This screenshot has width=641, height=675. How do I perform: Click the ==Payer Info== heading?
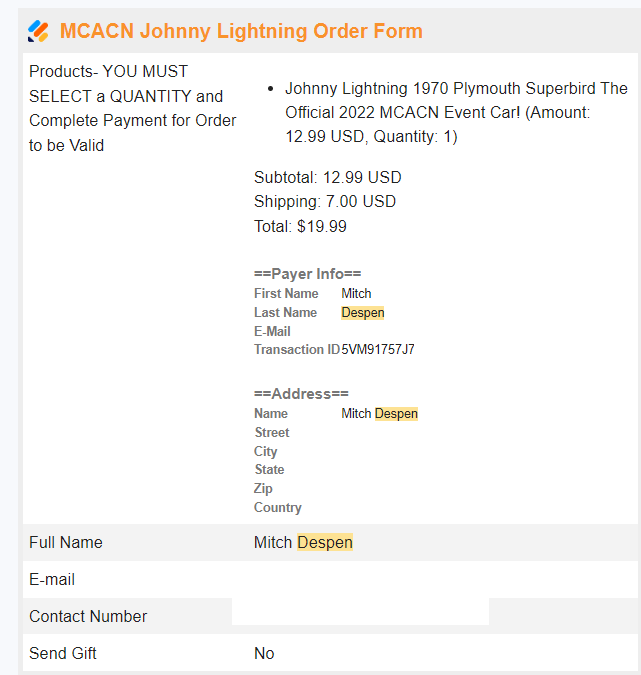pos(307,274)
